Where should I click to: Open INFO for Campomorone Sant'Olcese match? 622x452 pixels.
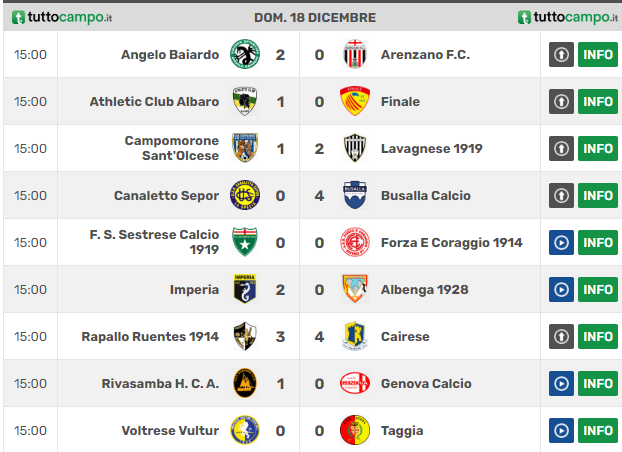(598, 148)
